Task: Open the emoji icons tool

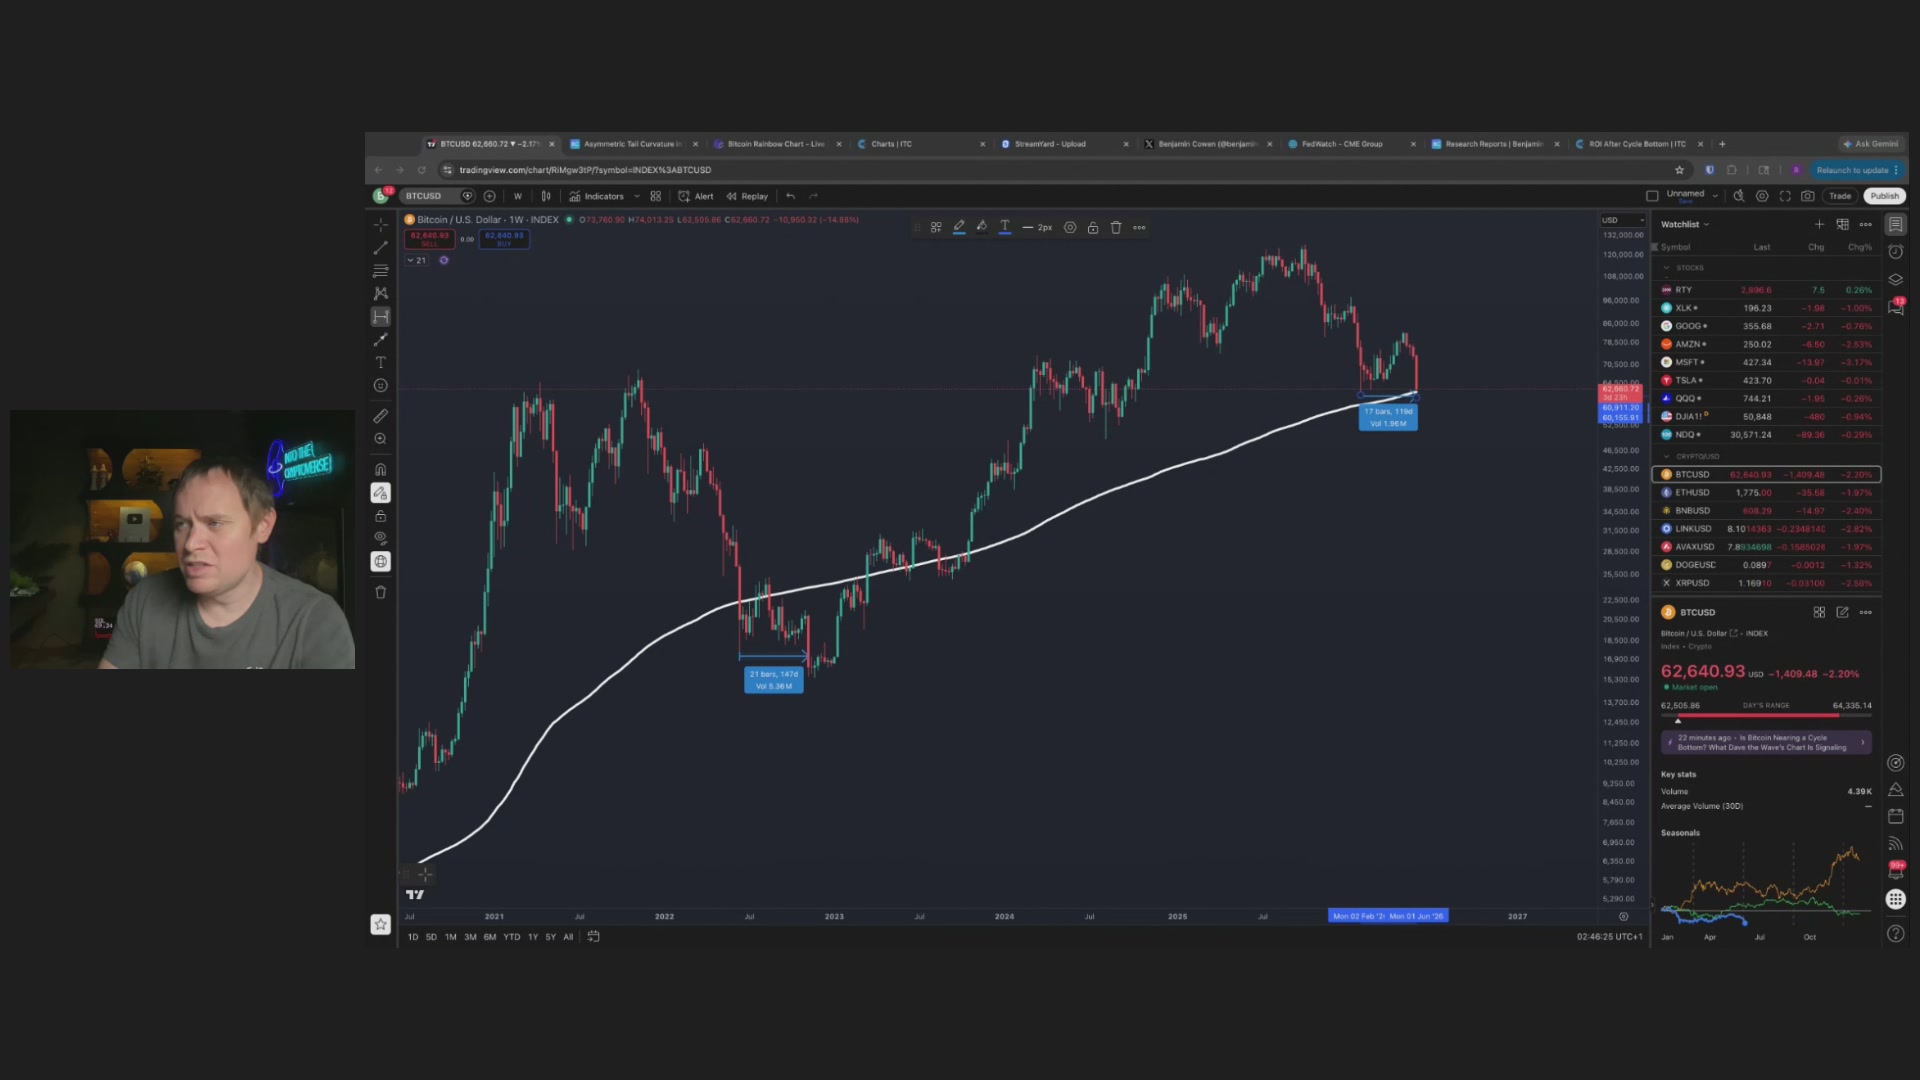Action: tap(381, 386)
